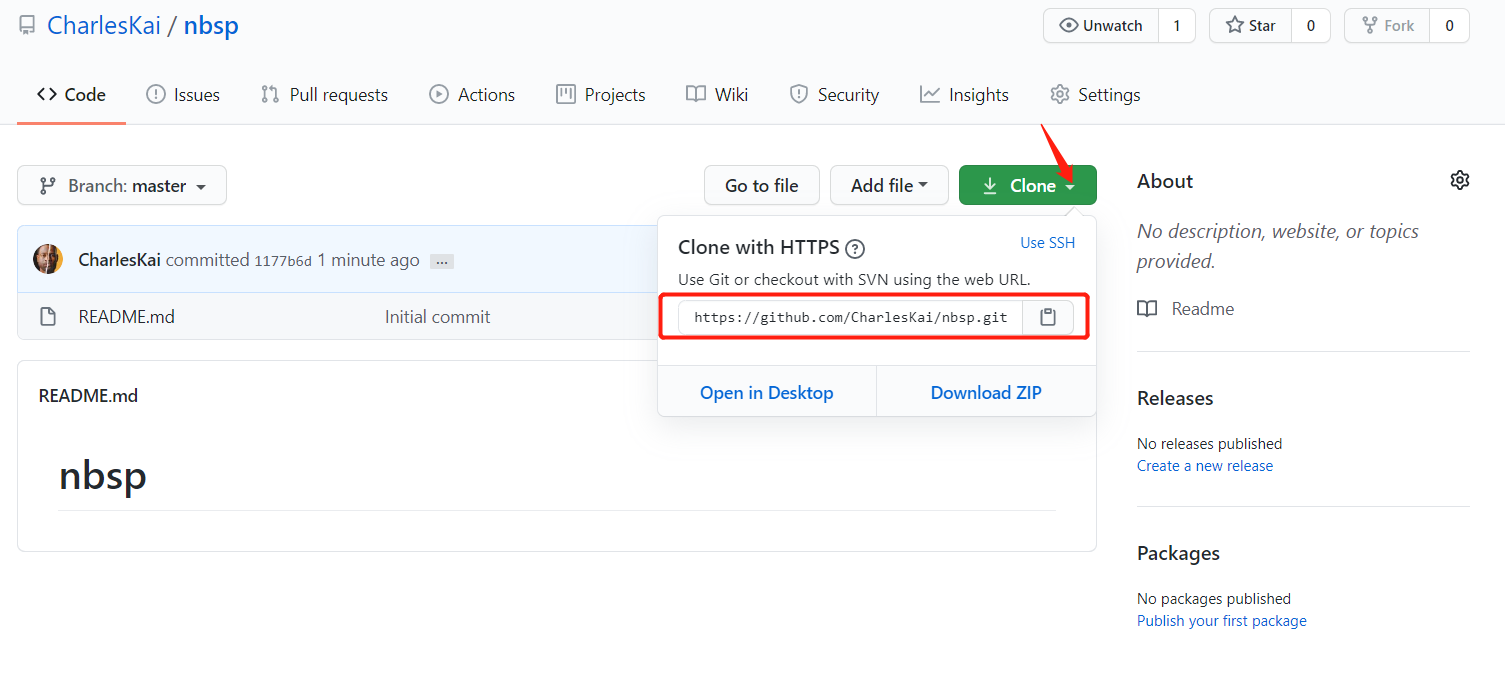Click the README.md header in preview box
The width and height of the screenshot is (1505, 679).
(88, 396)
